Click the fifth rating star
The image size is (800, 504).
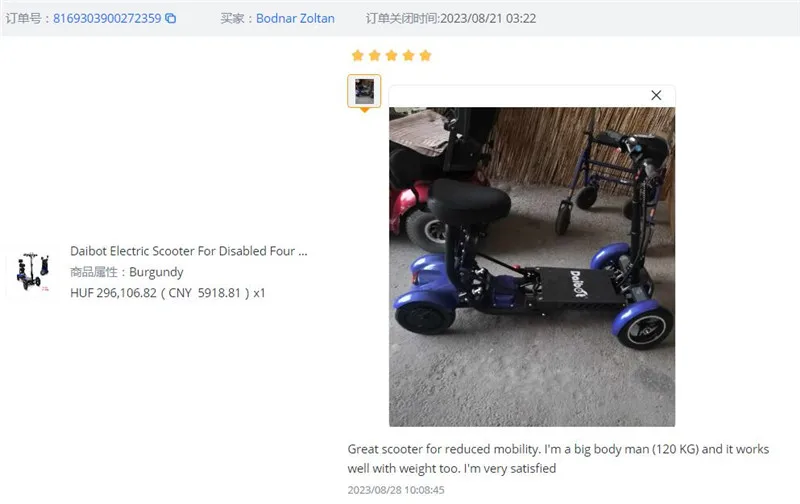425,55
